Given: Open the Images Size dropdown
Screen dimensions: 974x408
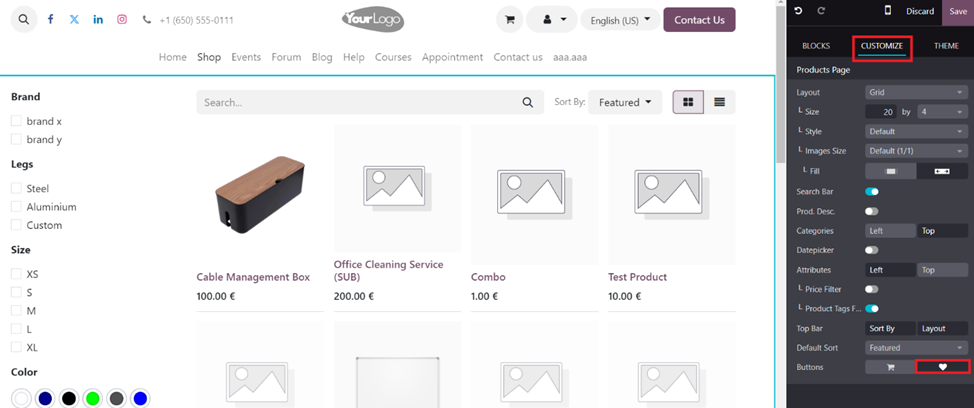Looking at the screenshot, I should click(x=916, y=151).
